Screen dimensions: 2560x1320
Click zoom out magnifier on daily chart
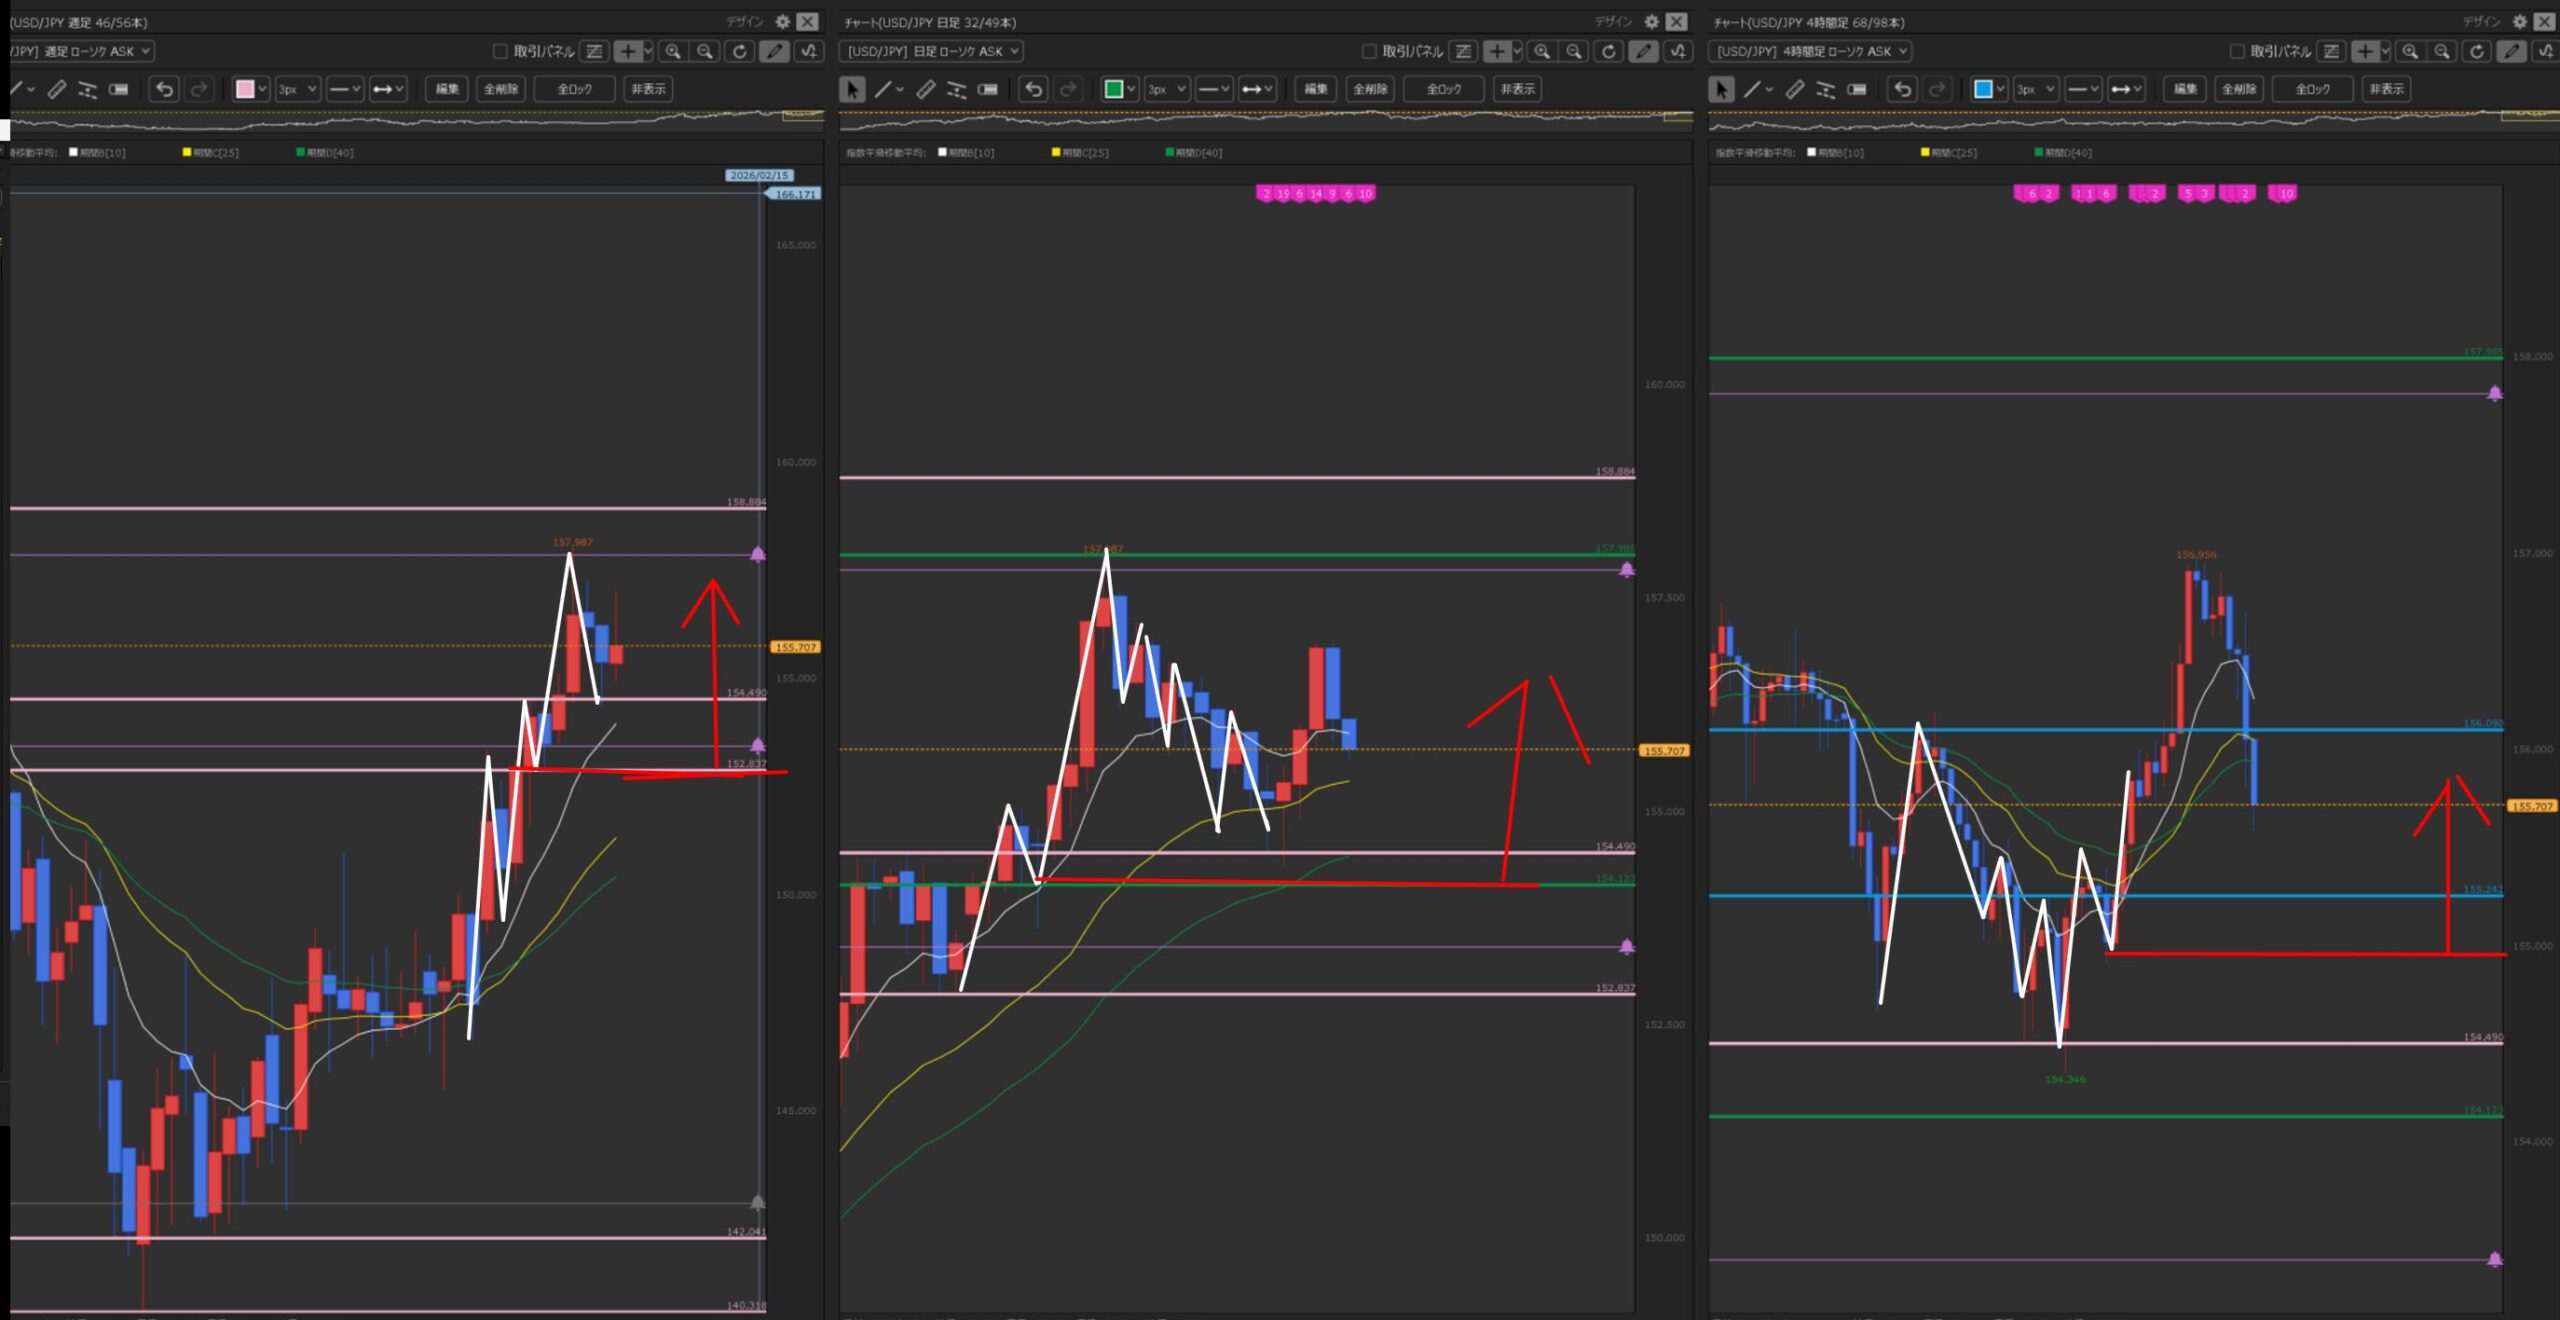1574,51
